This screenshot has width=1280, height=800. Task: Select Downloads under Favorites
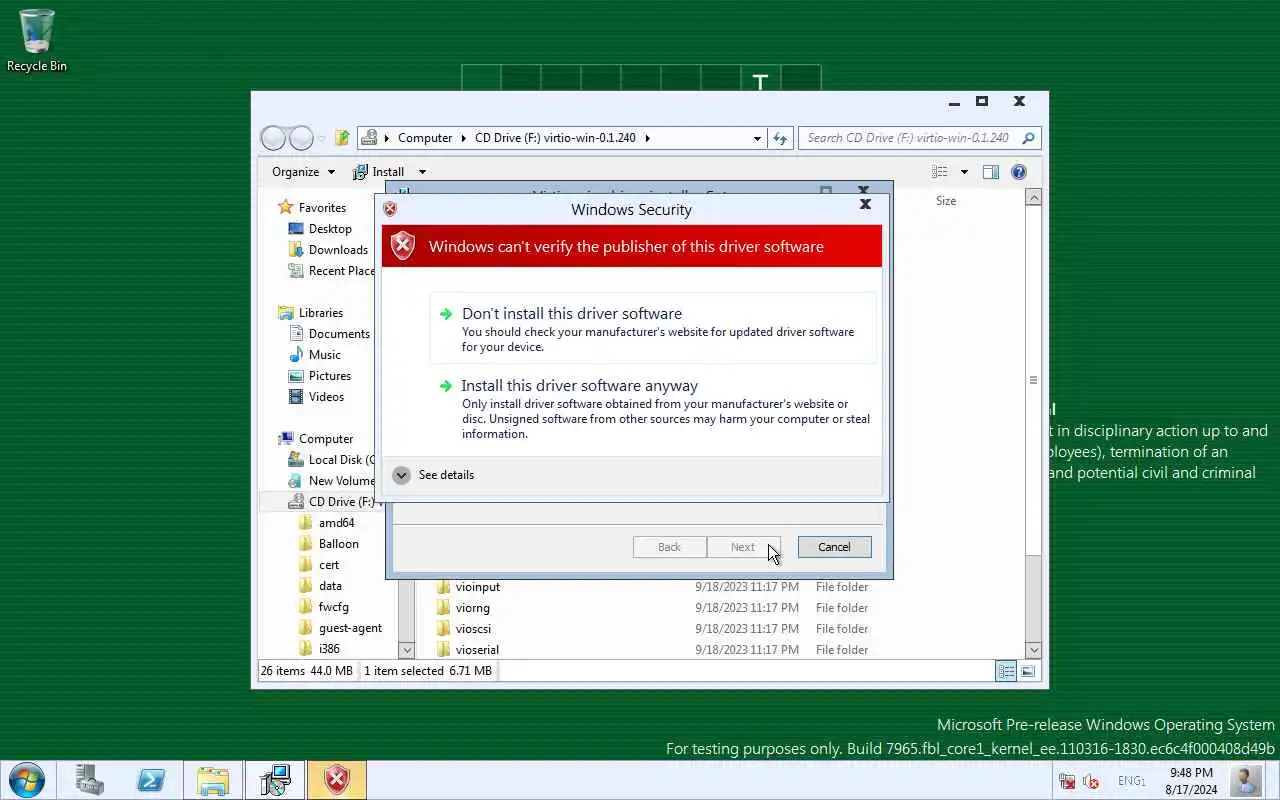click(328, 250)
